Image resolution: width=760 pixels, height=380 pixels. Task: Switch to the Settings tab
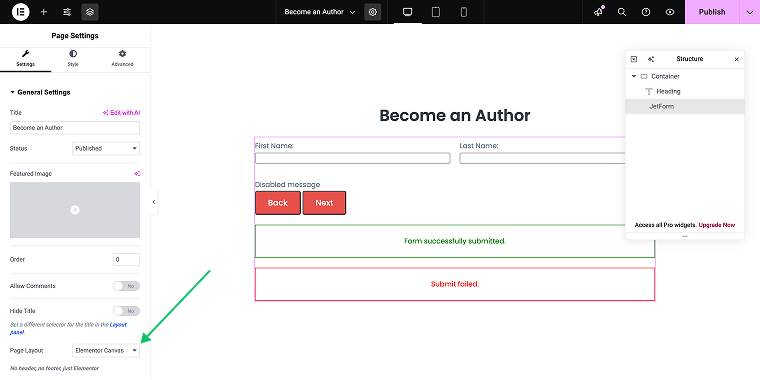[25, 59]
